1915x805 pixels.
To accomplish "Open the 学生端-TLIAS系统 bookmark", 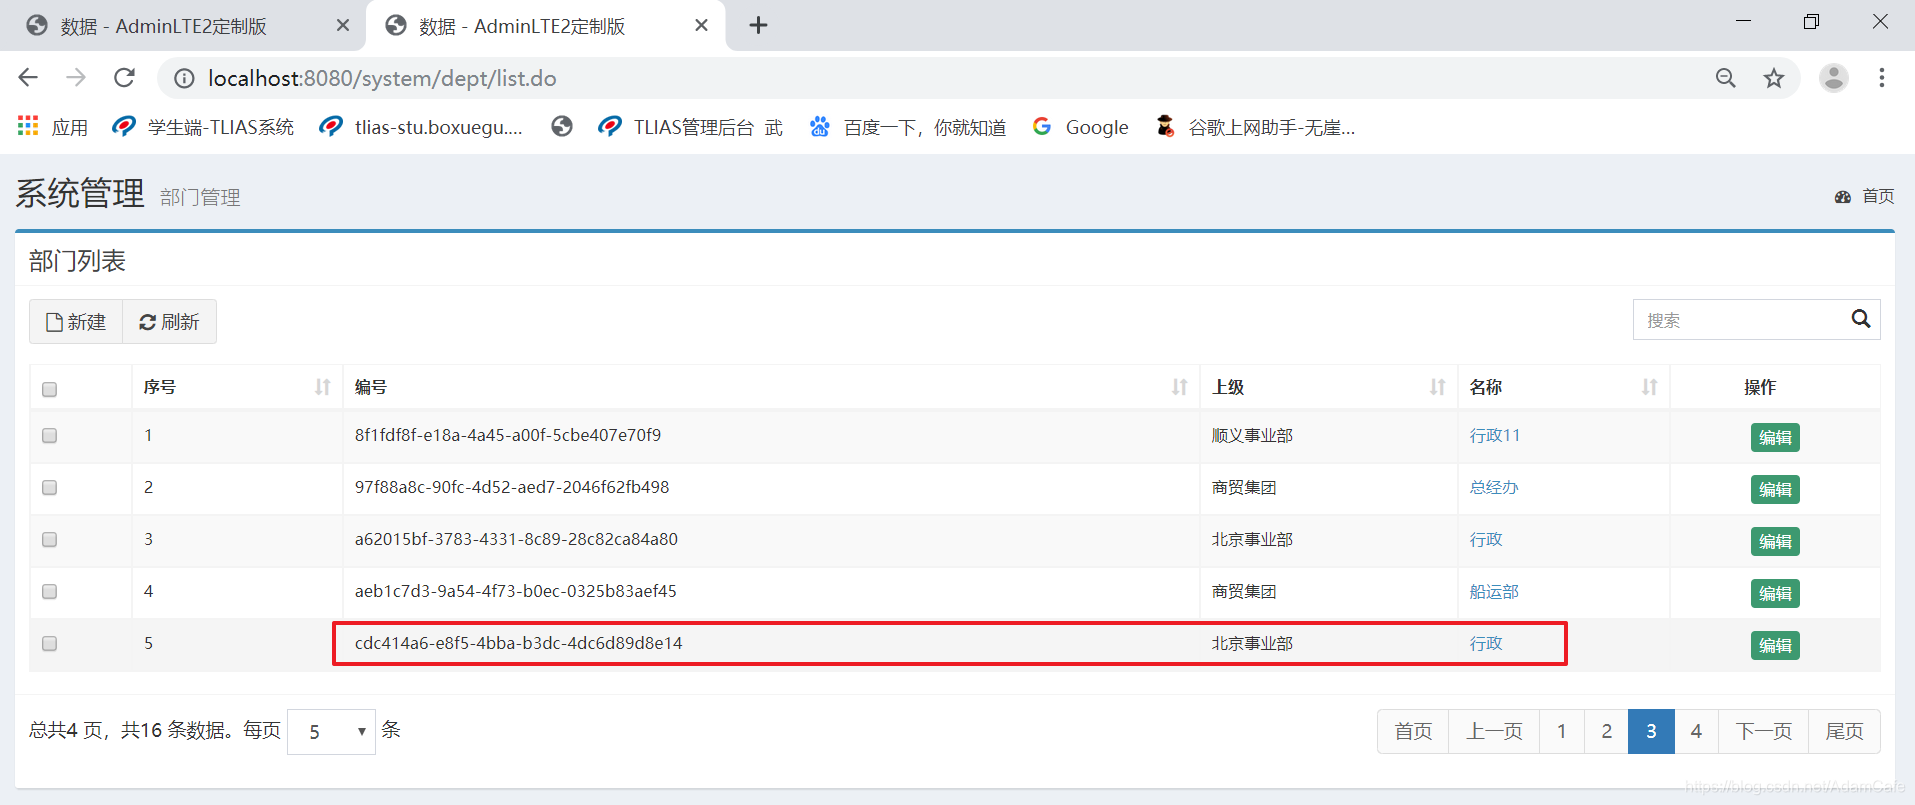I will pos(204,127).
